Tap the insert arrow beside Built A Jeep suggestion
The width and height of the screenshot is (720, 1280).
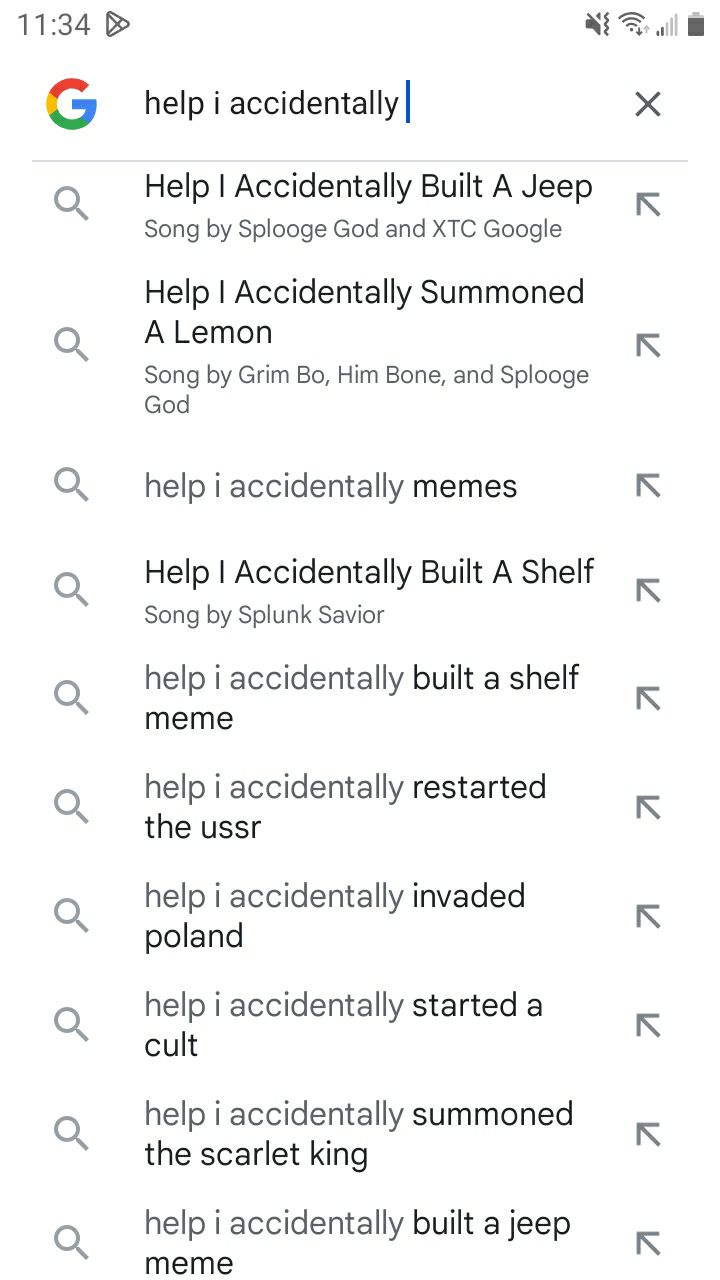click(x=649, y=203)
